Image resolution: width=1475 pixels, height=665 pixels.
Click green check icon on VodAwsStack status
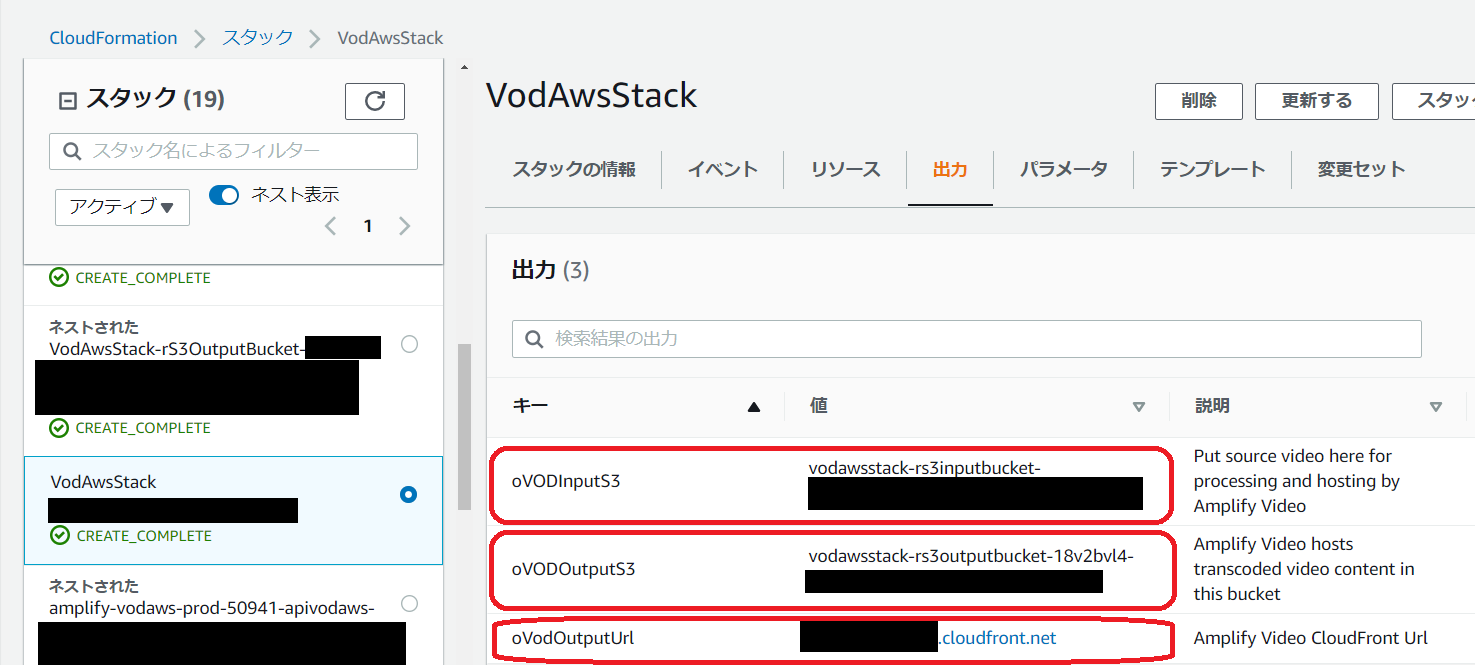pyautogui.click(x=60, y=535)
